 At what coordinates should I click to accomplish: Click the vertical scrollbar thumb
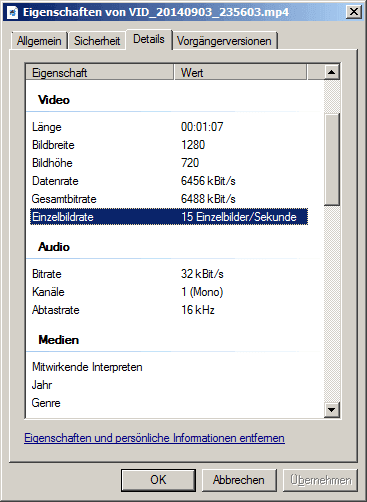click(x=332, y=159)
